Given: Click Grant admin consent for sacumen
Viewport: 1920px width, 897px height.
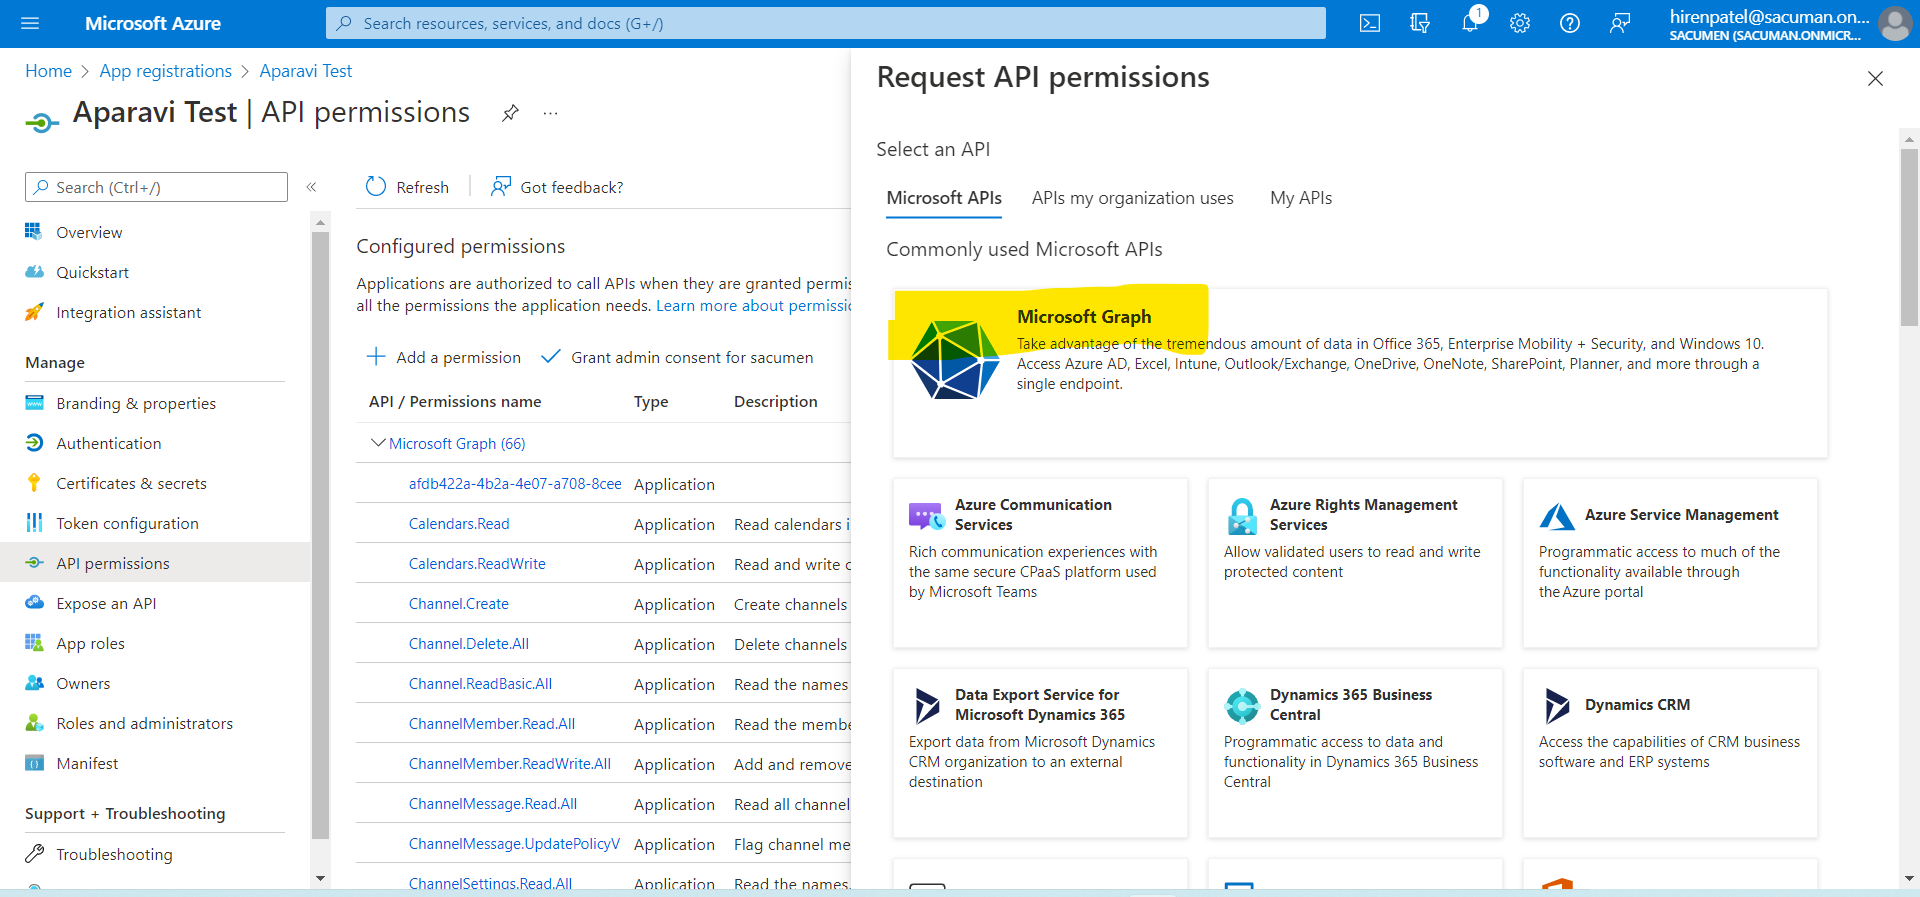Looking at the screenshot, I should 677,357.
